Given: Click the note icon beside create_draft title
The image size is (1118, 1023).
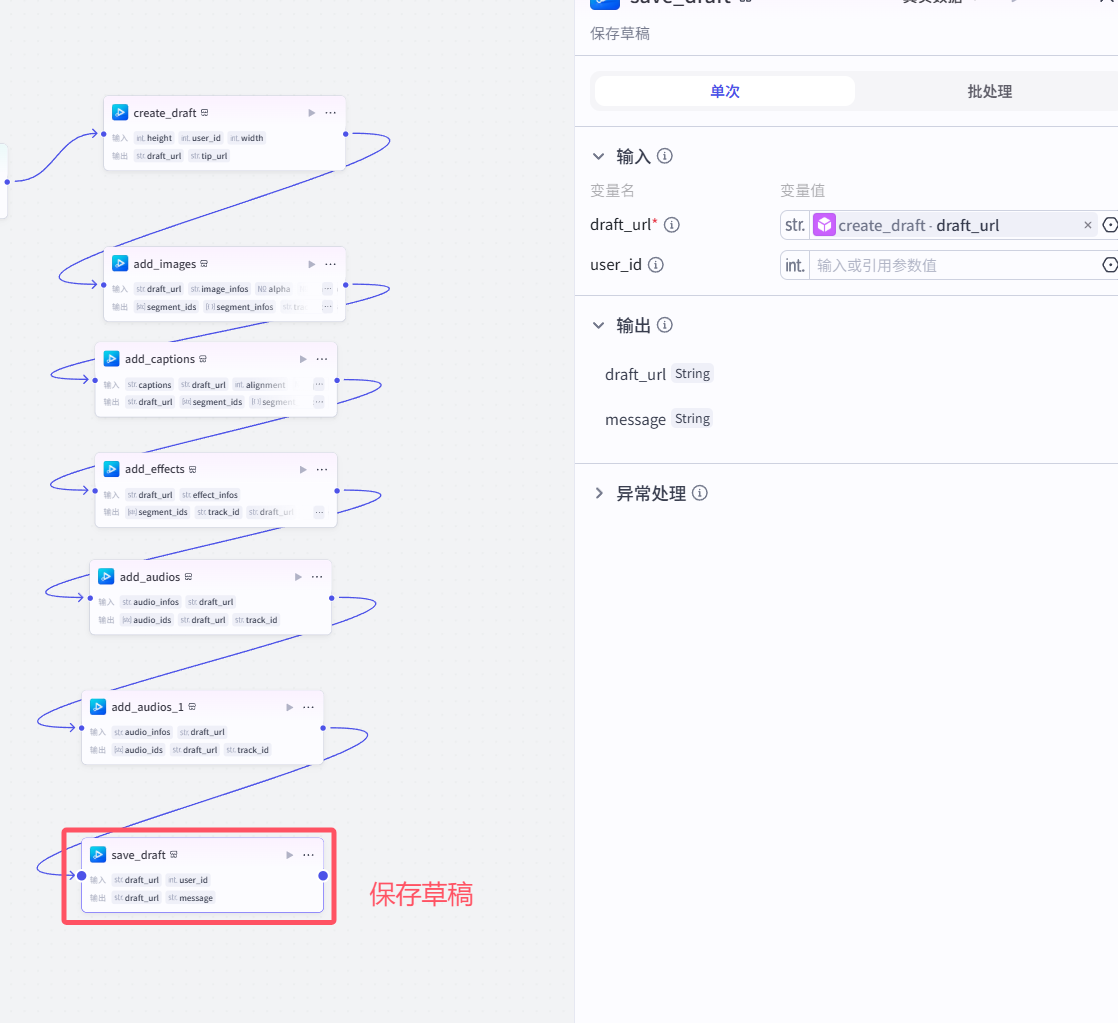Looking at the screenshot, I should [205, 113].
